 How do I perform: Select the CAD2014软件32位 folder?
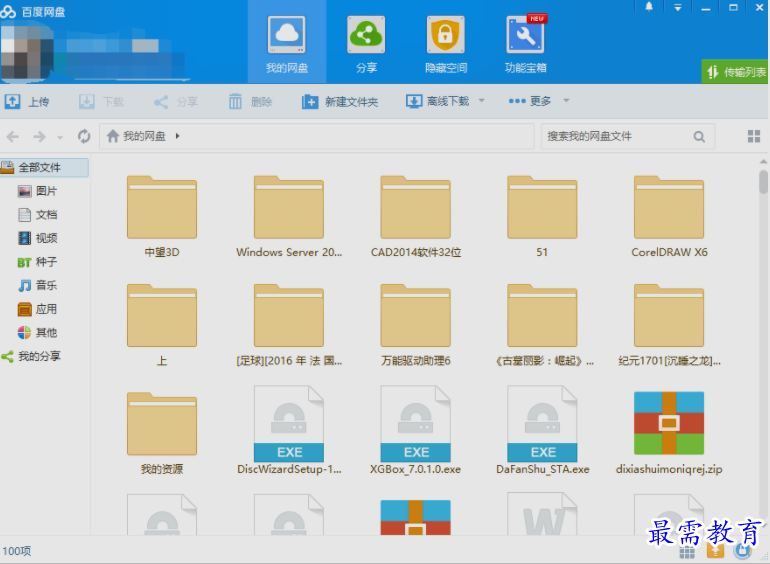tap(415, 216)
